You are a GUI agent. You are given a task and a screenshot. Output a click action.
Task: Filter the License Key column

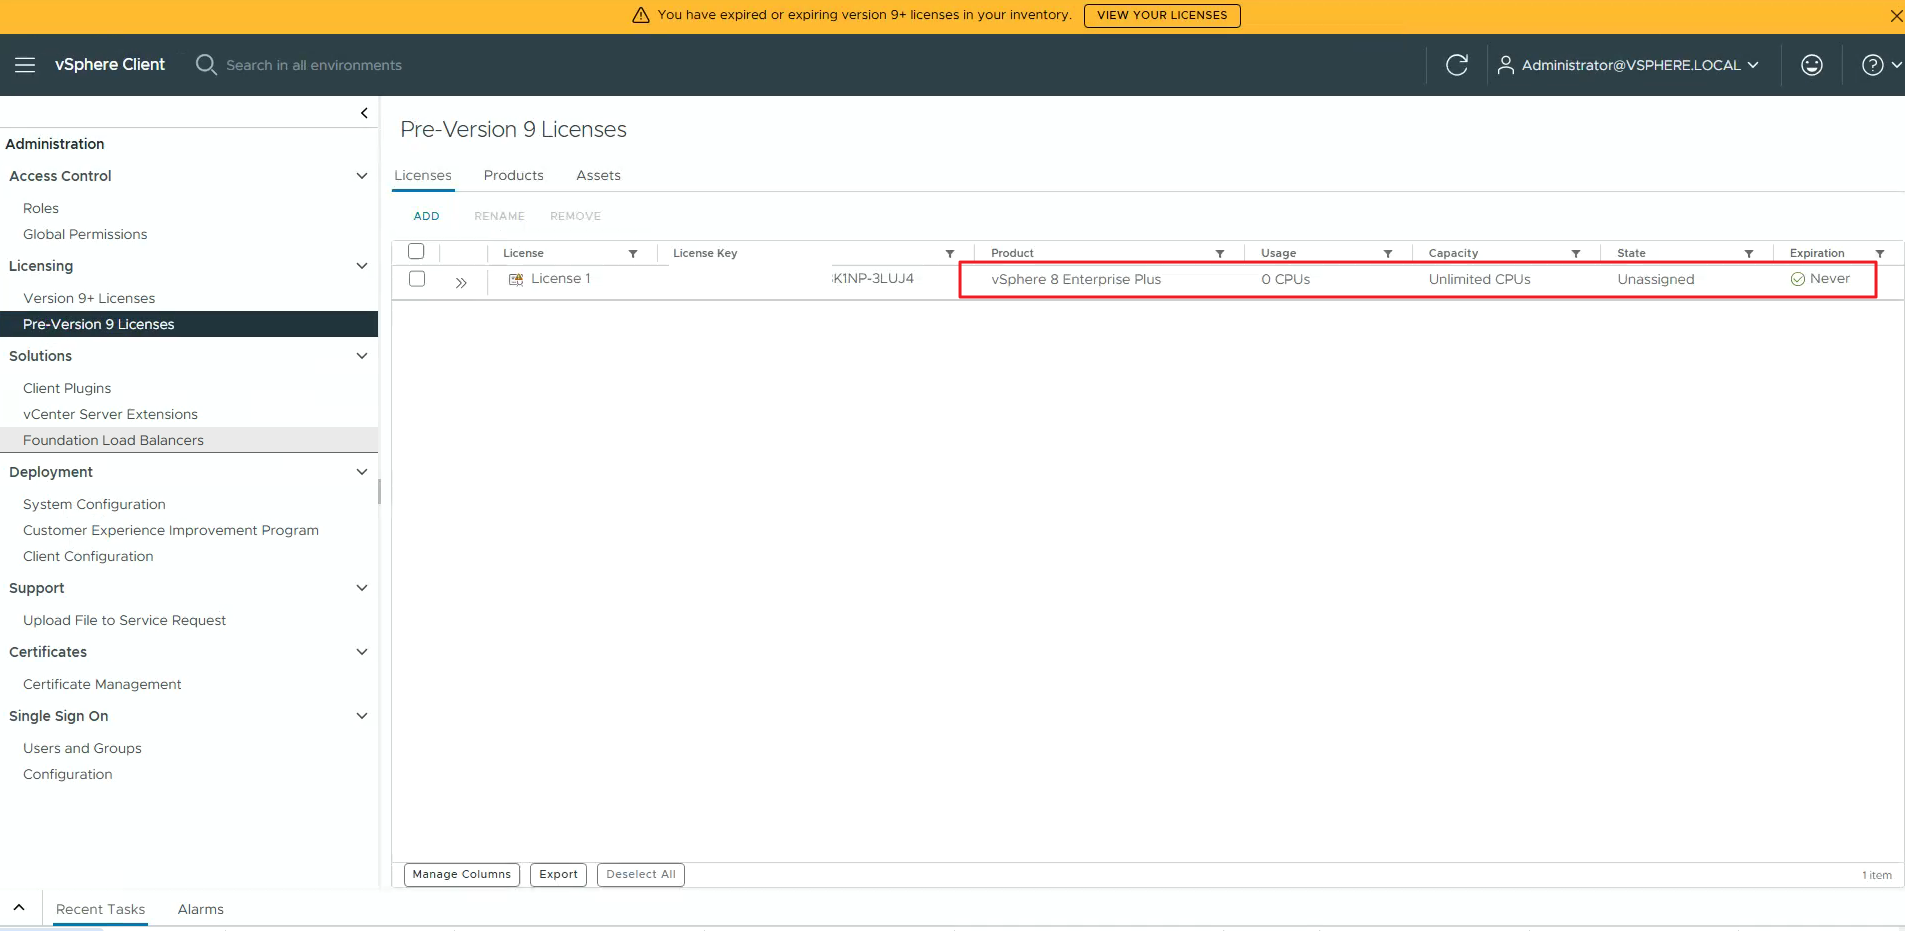950,254
